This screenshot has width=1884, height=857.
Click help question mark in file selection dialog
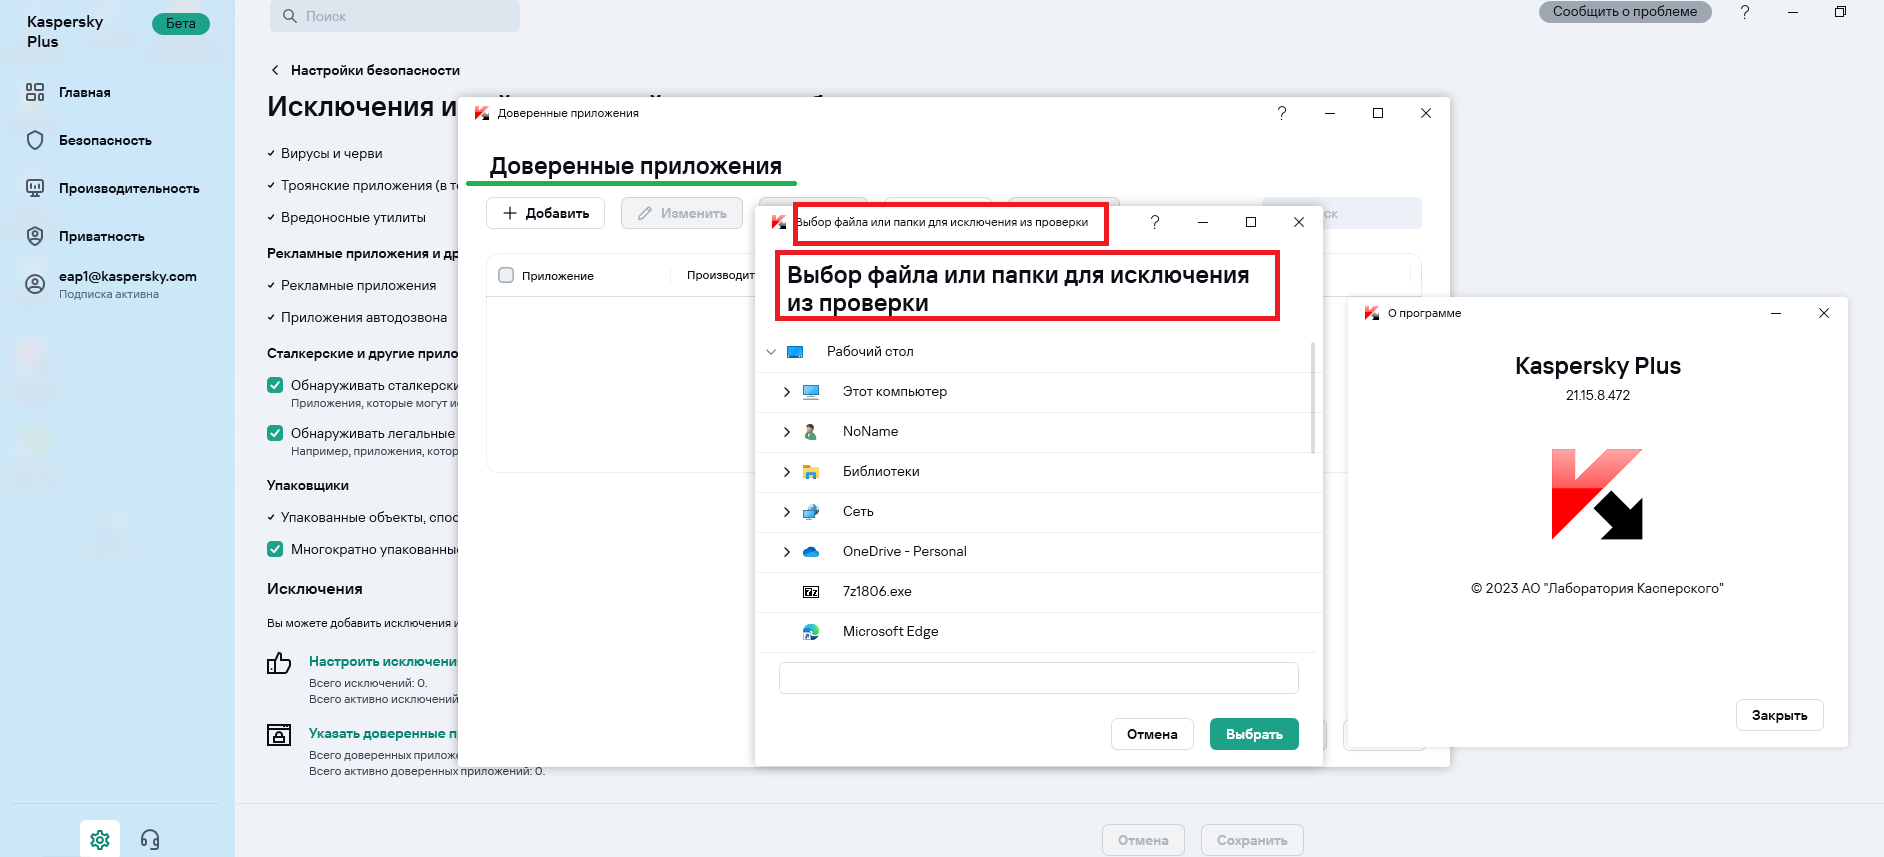coord(1155,222)
